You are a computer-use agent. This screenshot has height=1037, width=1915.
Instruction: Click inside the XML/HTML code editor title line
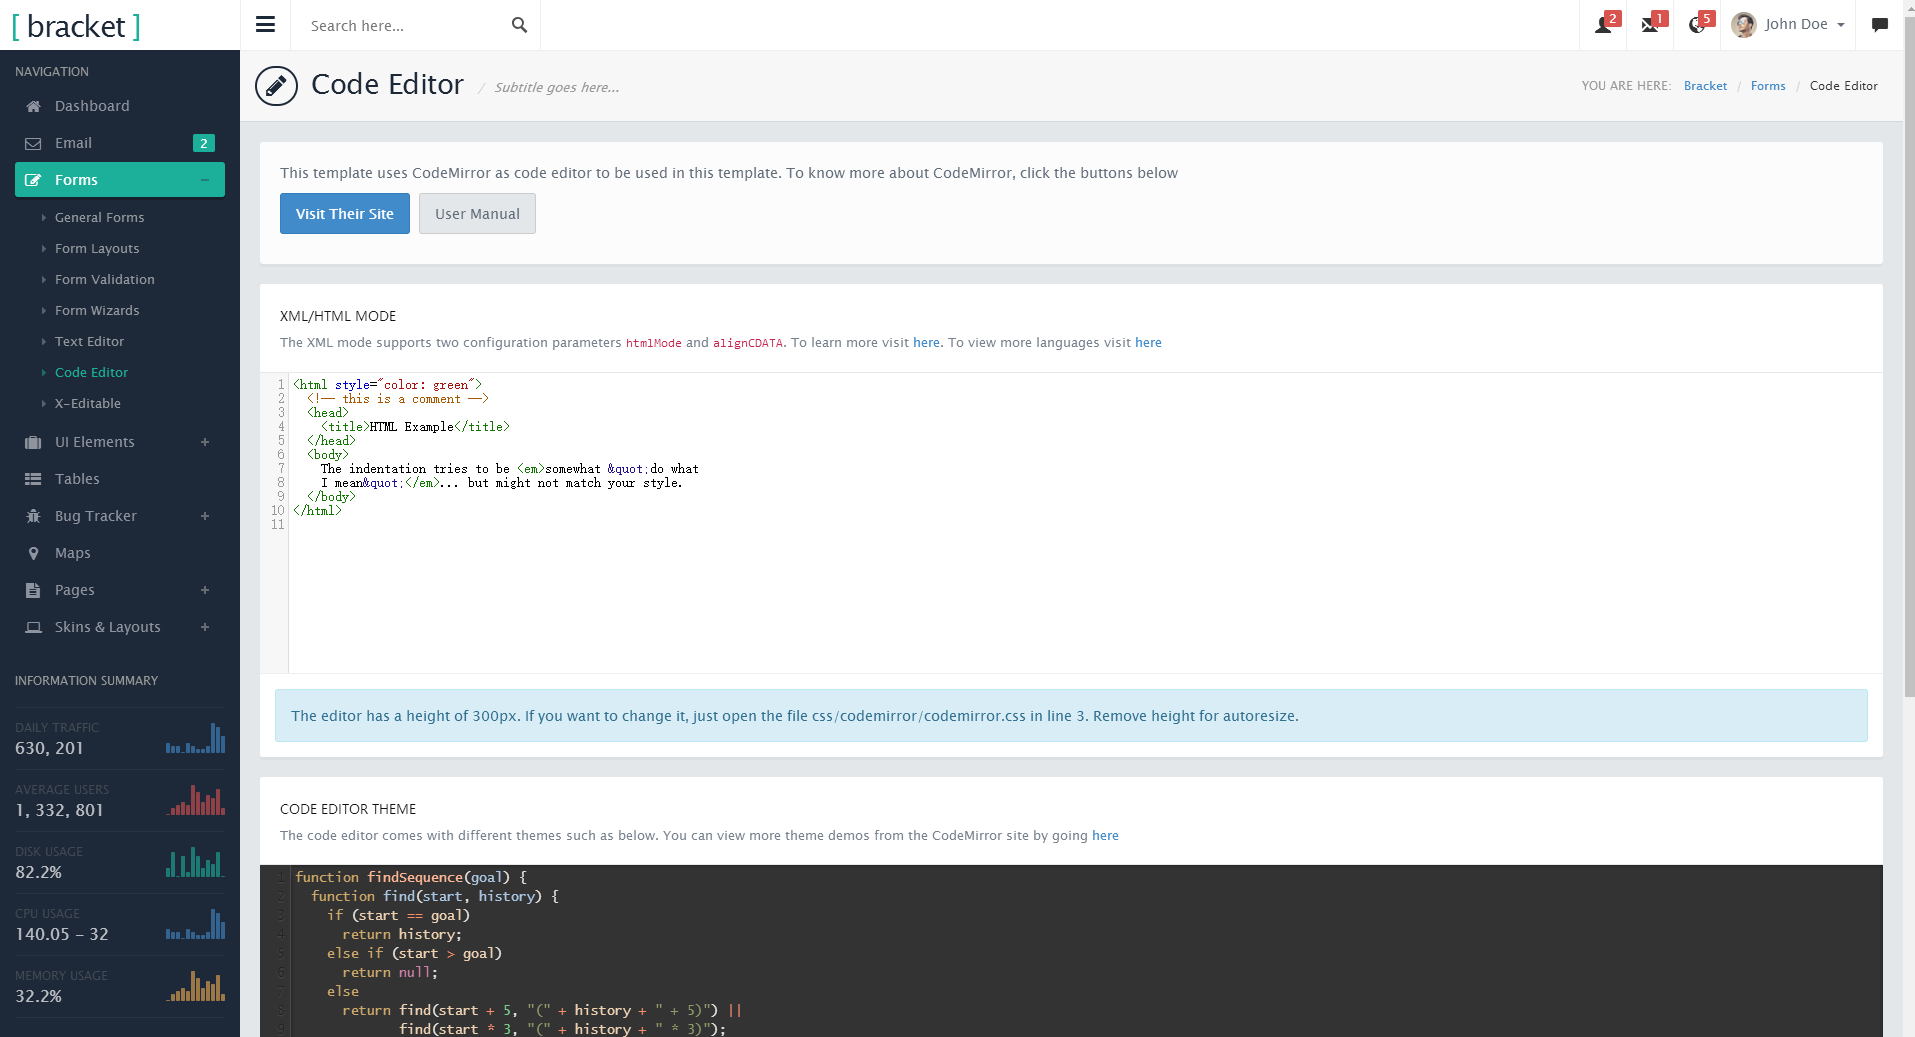coord(415,427)
